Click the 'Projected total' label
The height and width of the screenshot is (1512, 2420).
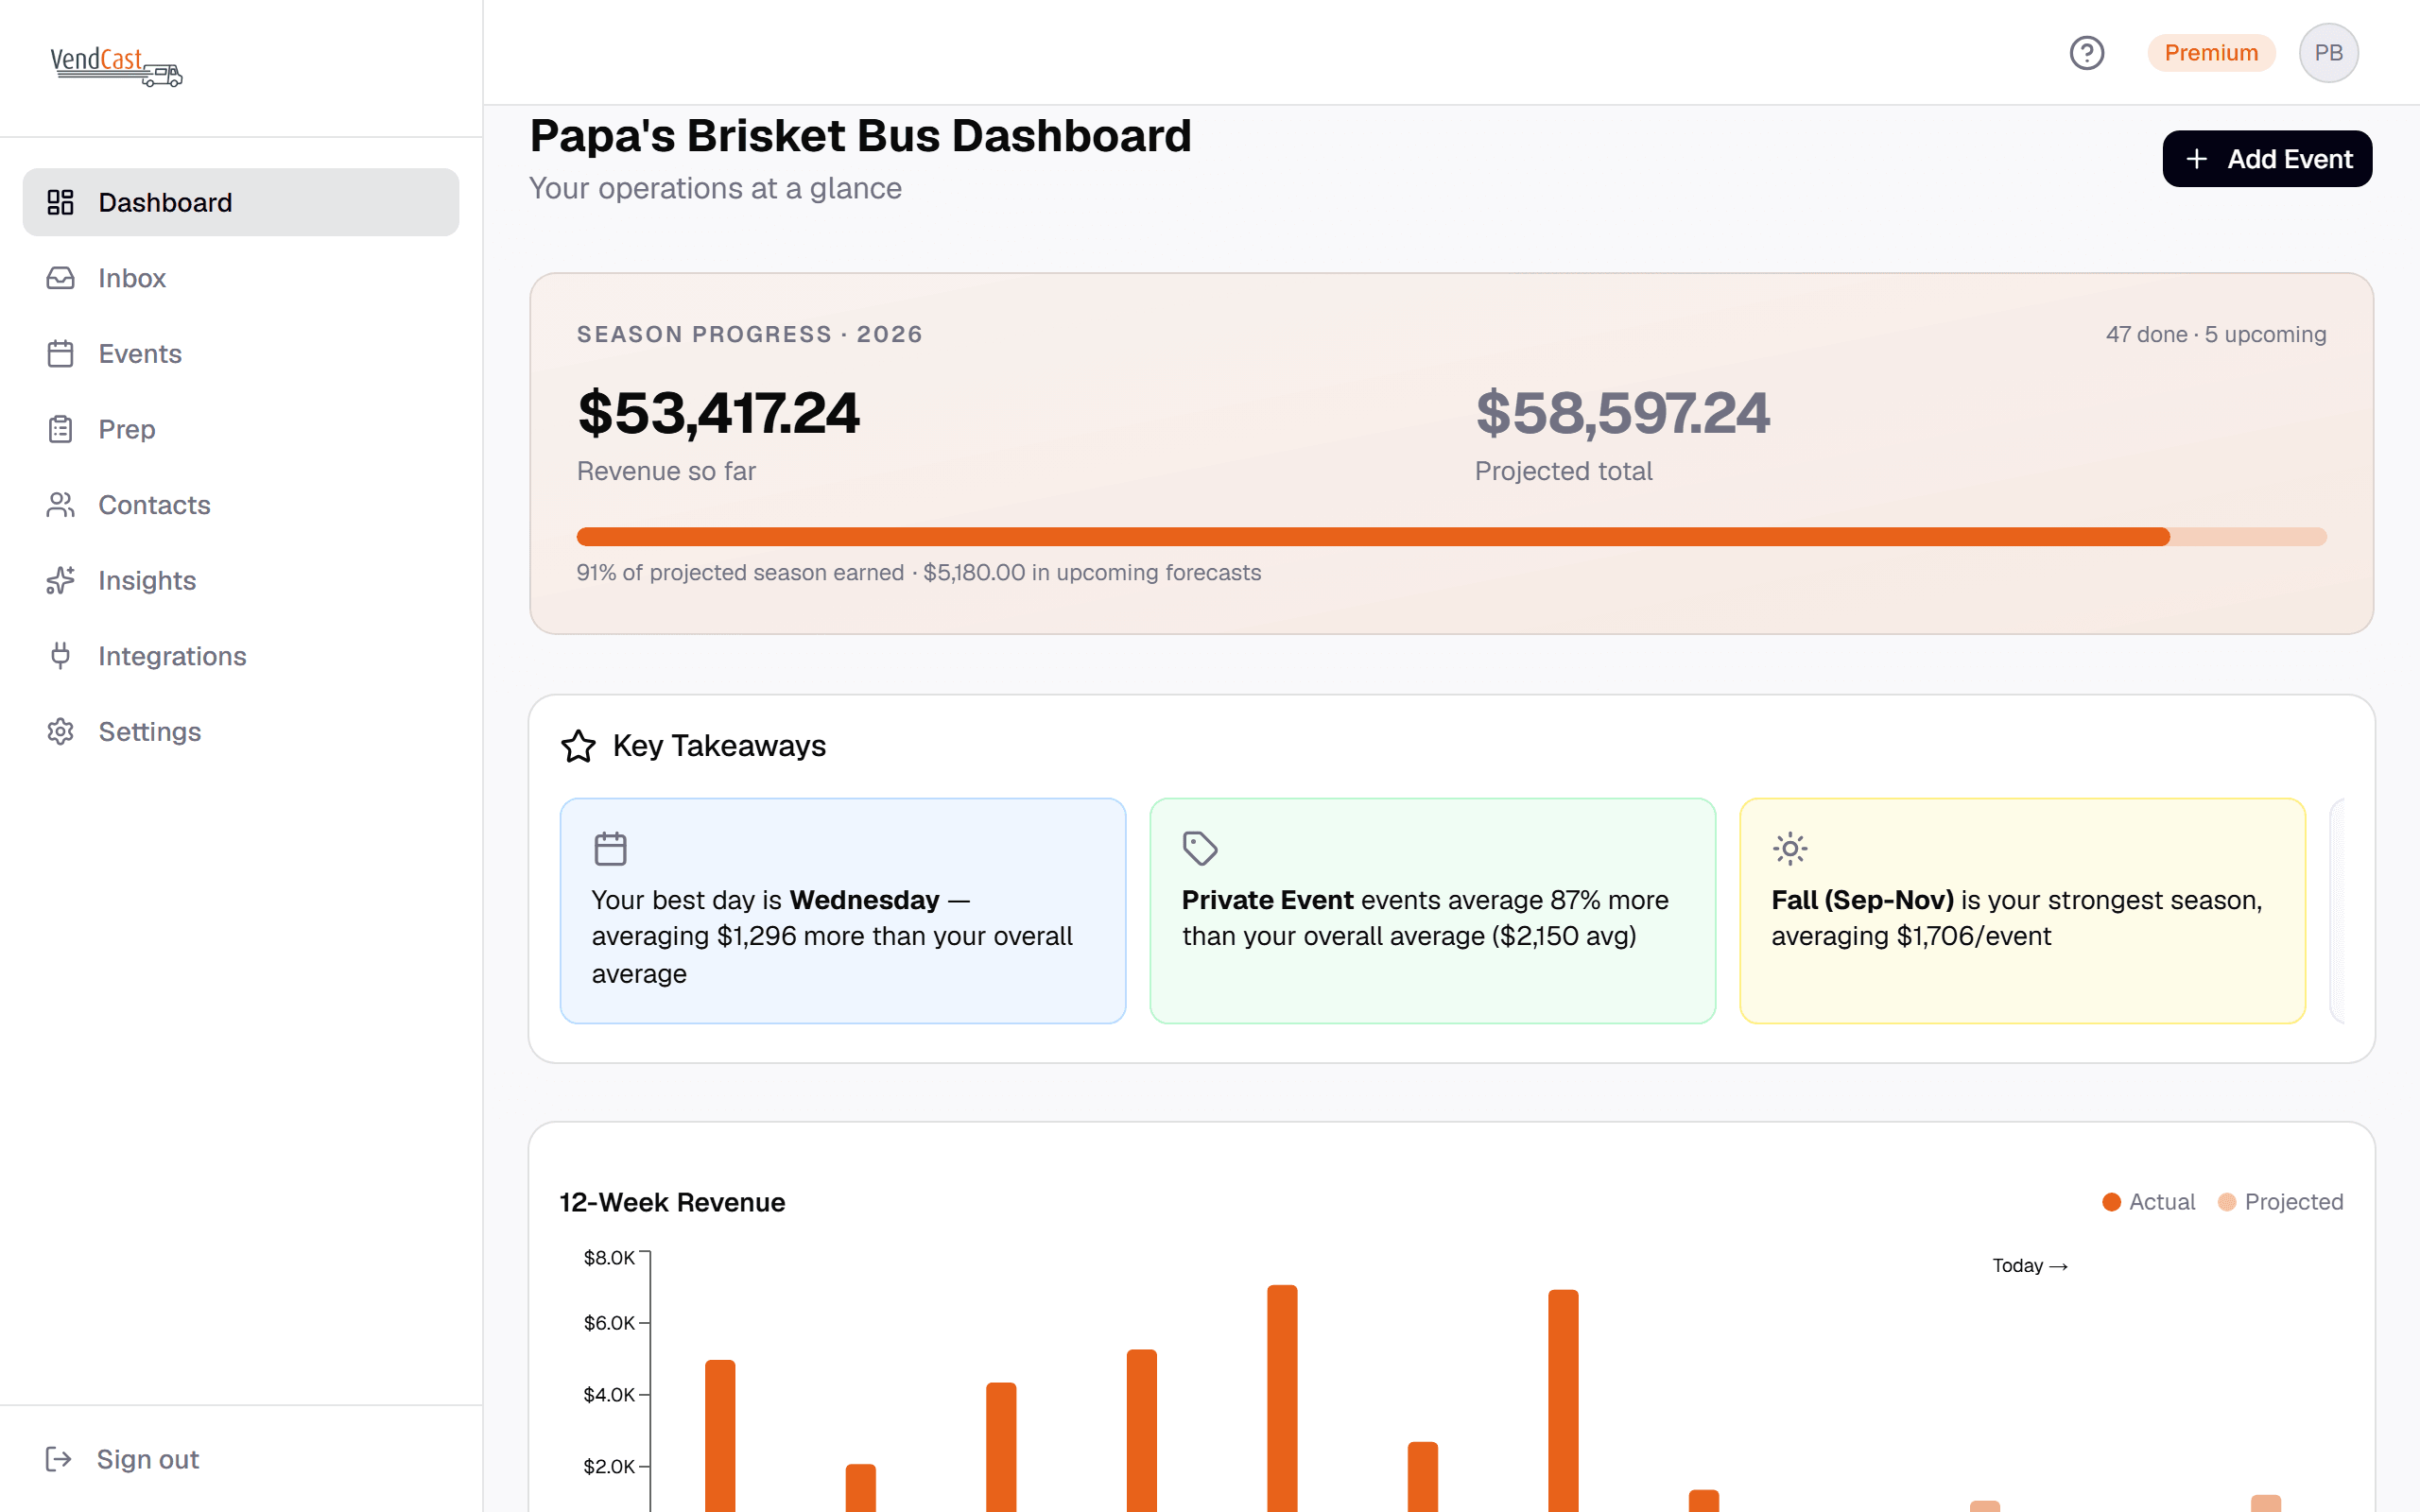coord(1563,471)
